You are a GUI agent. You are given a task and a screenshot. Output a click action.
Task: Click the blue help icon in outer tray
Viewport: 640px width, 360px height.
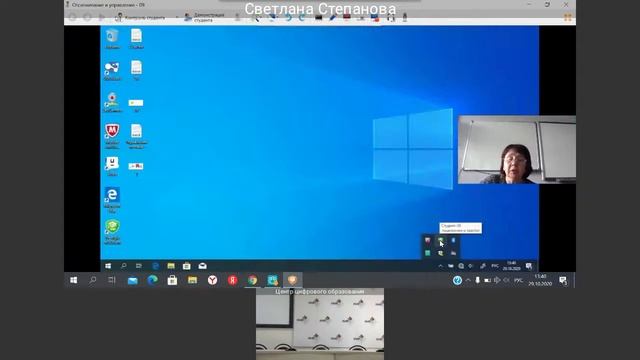tap(457, 280)
